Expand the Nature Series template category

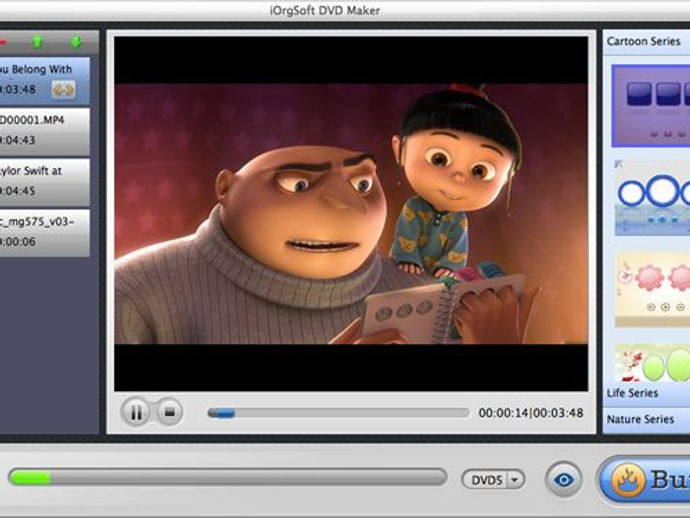point(646,419)
